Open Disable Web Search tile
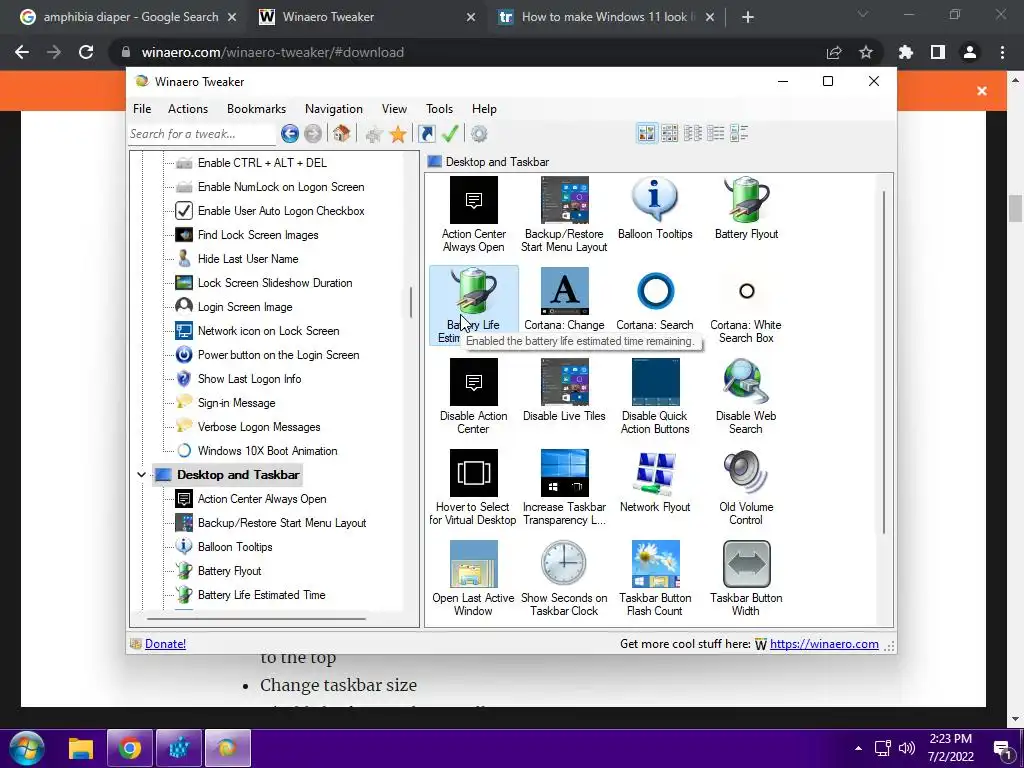1024x768 pixels. [x=746, y=396]
